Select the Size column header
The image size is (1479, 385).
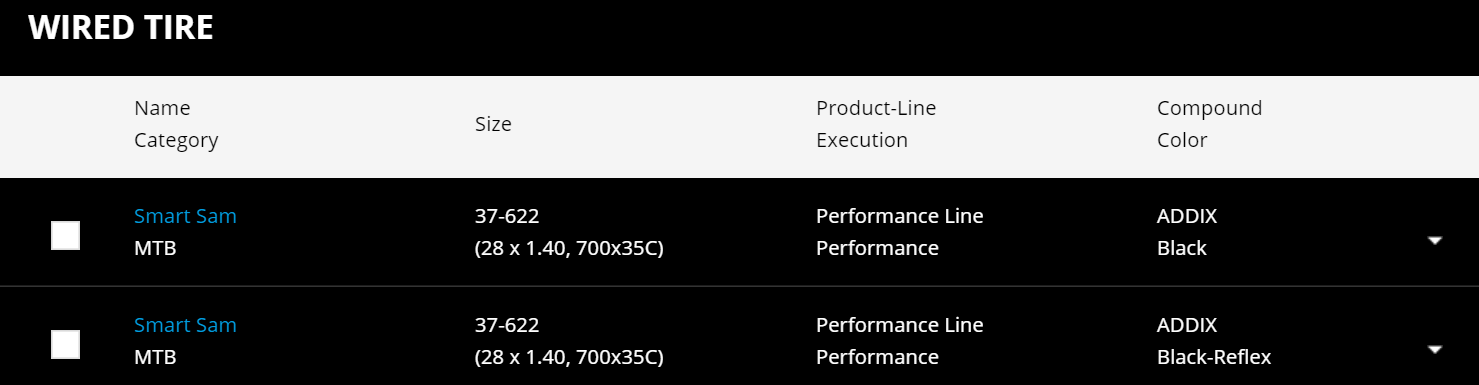point(493,124)
